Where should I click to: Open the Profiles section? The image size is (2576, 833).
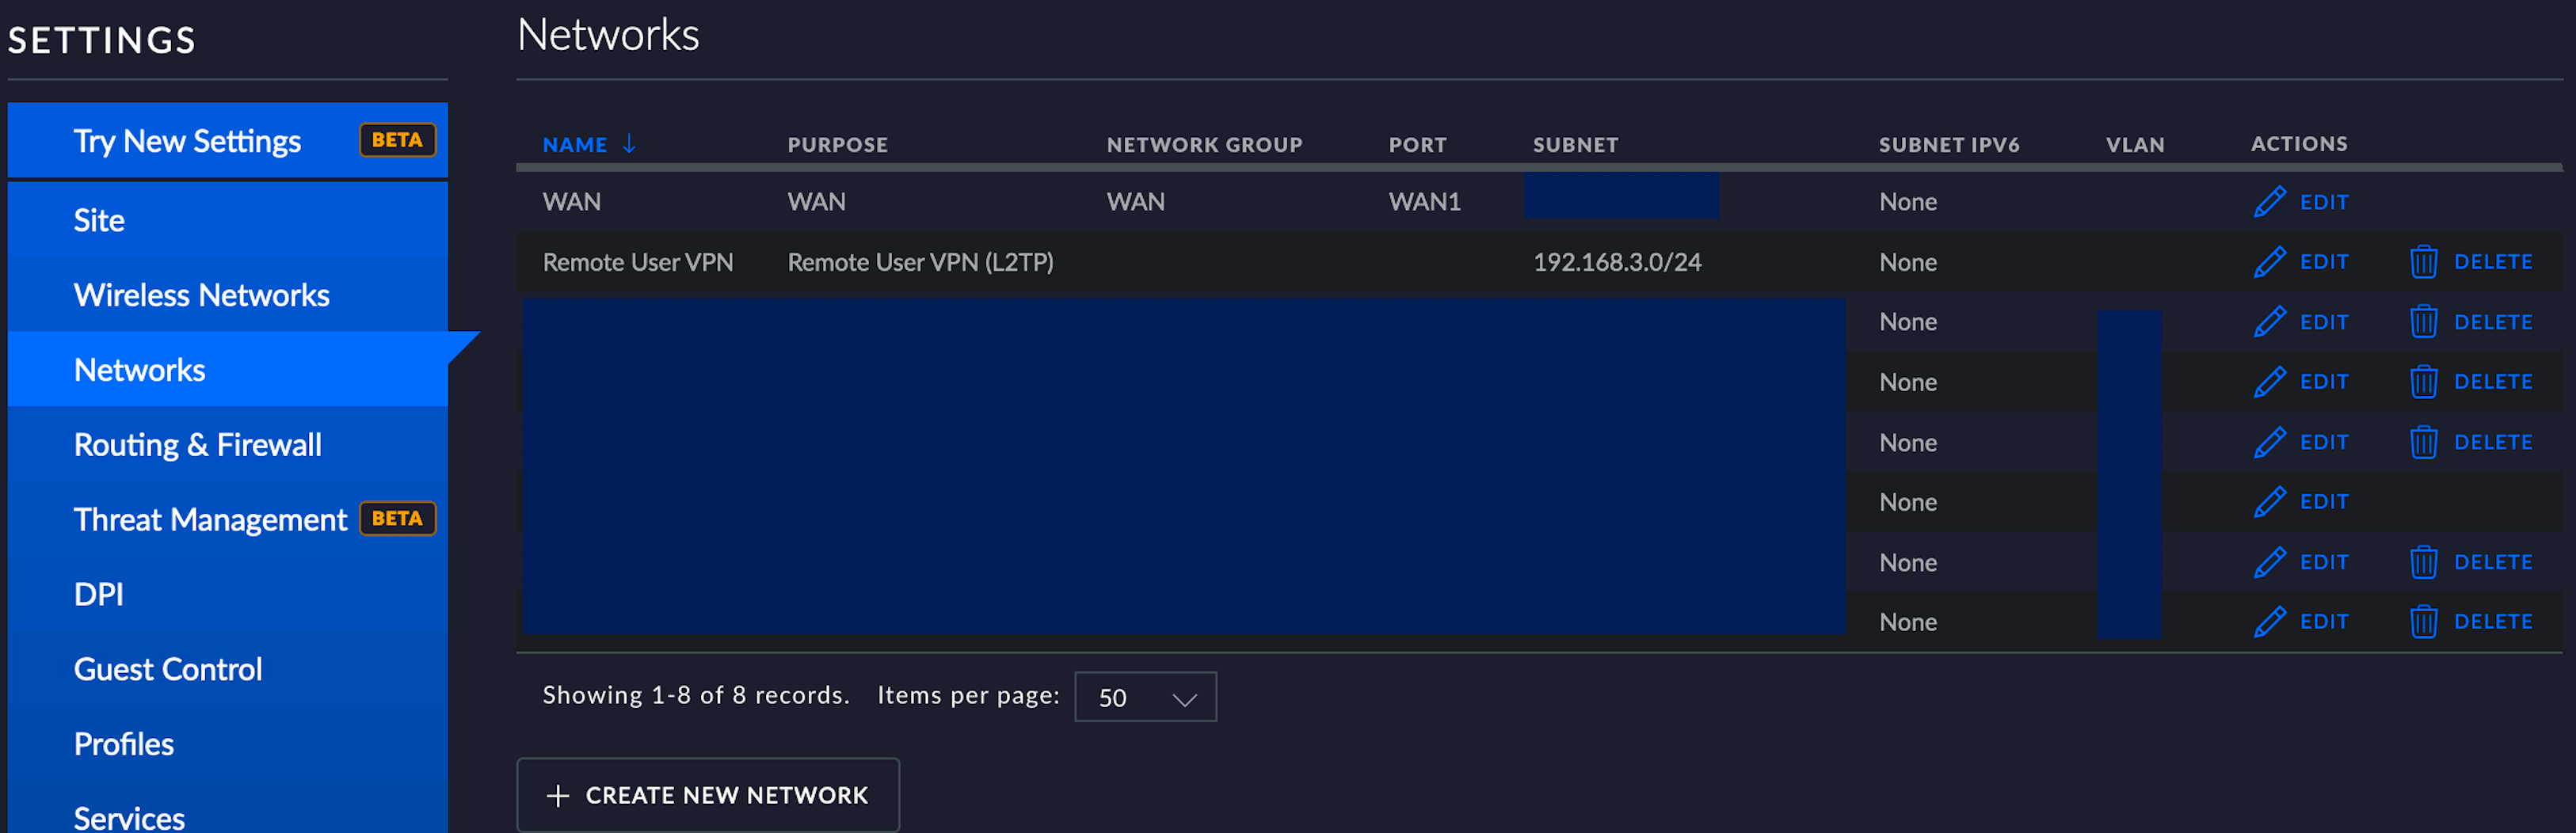pos(123,743)
